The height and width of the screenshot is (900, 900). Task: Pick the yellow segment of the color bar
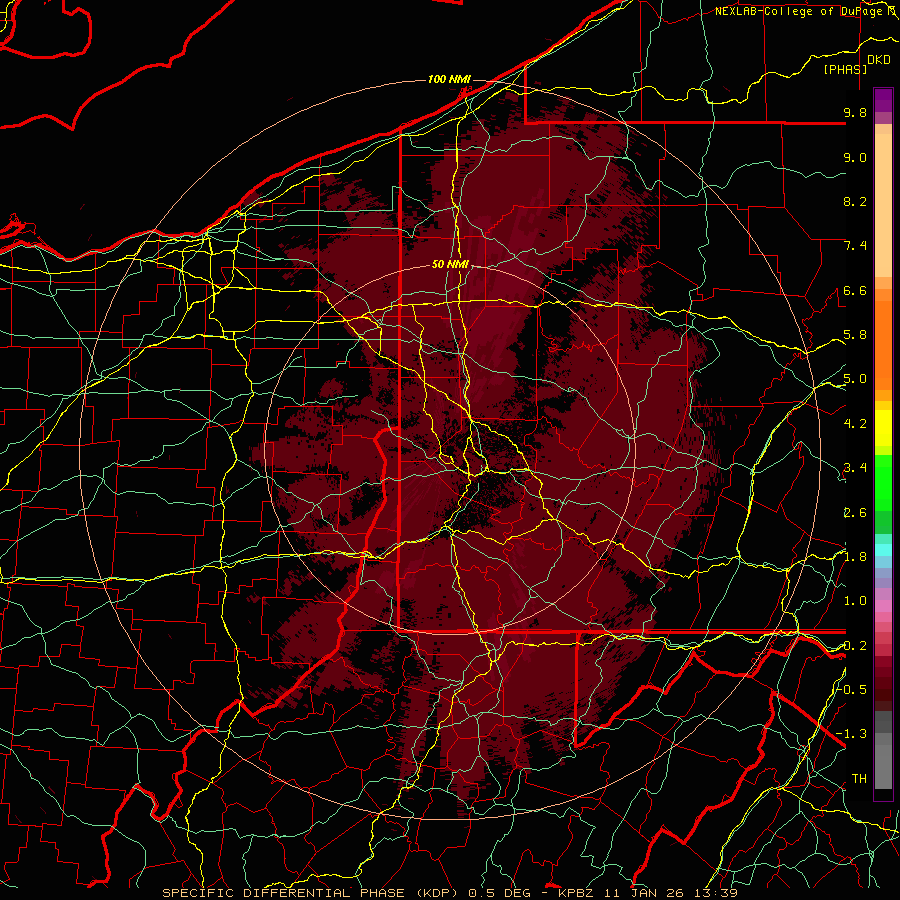(883, 428)
